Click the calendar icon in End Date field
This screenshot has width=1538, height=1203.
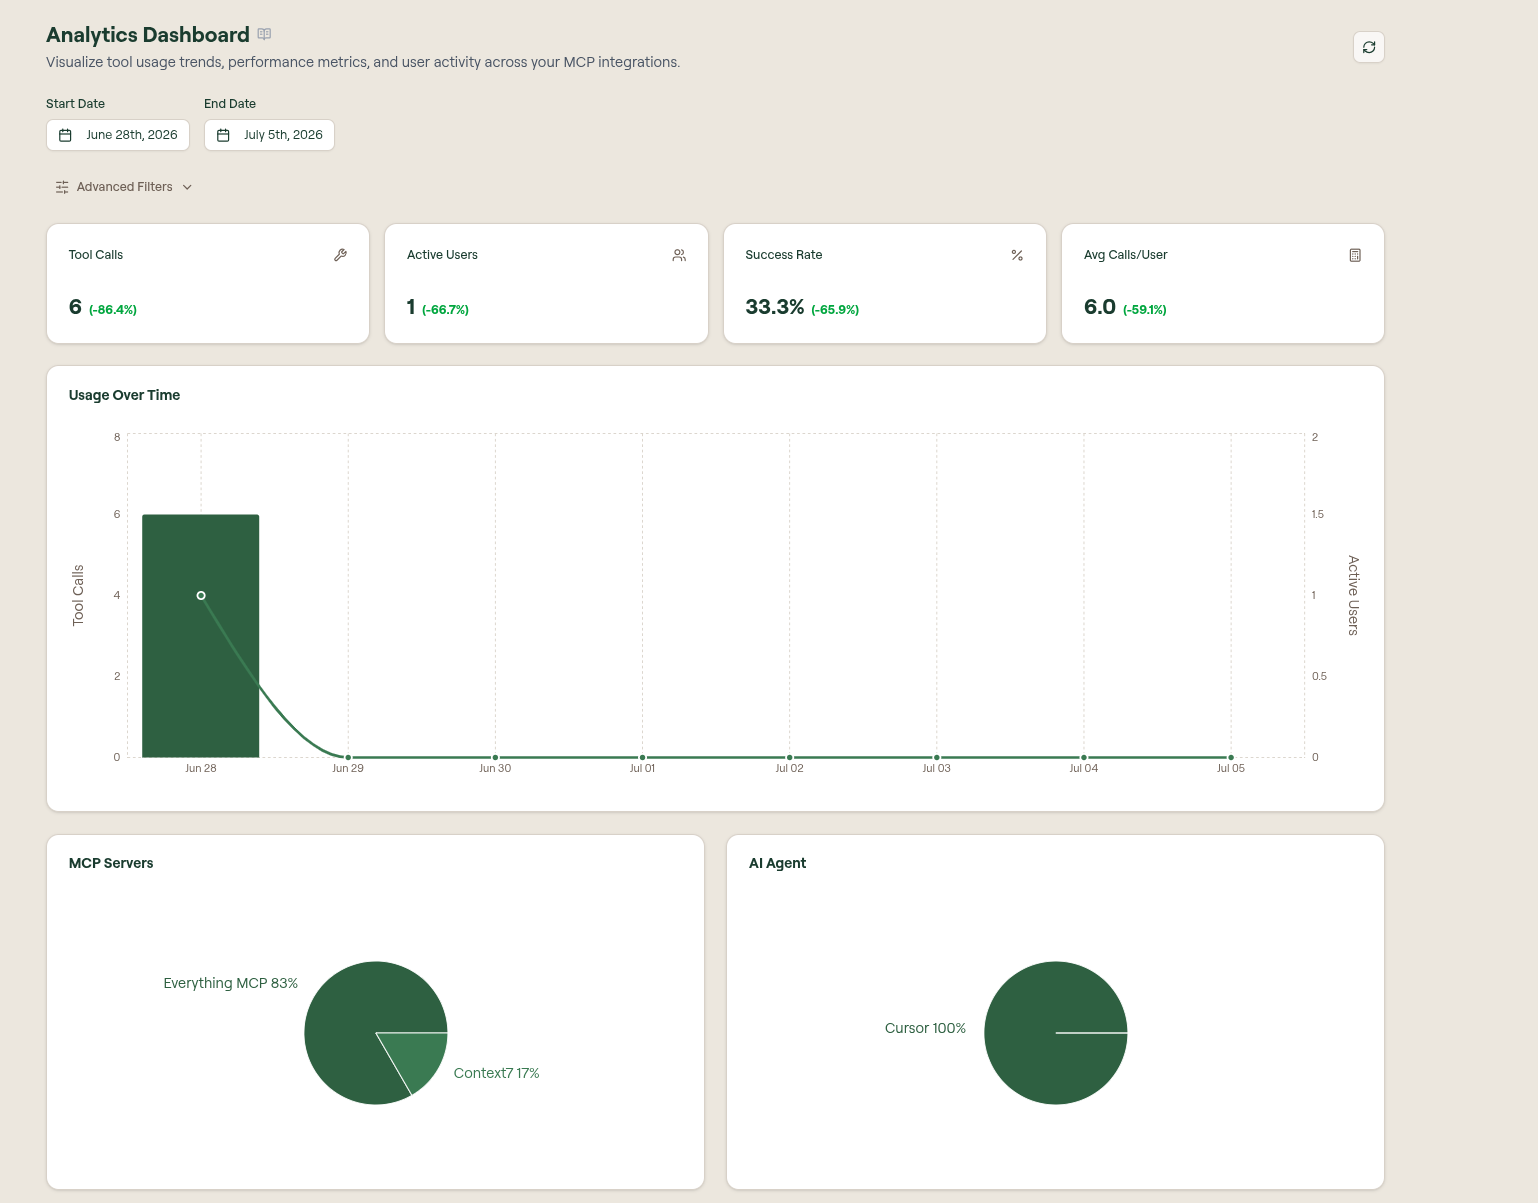tap(223, 135)
